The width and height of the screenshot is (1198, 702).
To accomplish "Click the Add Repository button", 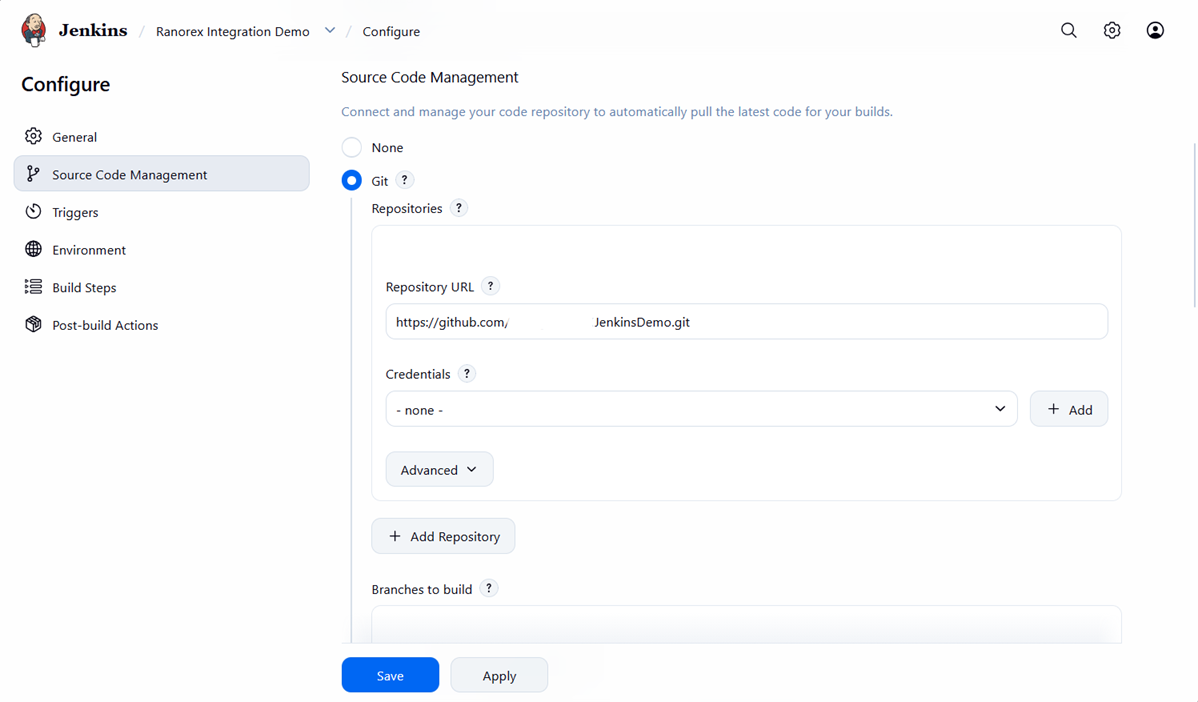I will click(x=443, y=536).
